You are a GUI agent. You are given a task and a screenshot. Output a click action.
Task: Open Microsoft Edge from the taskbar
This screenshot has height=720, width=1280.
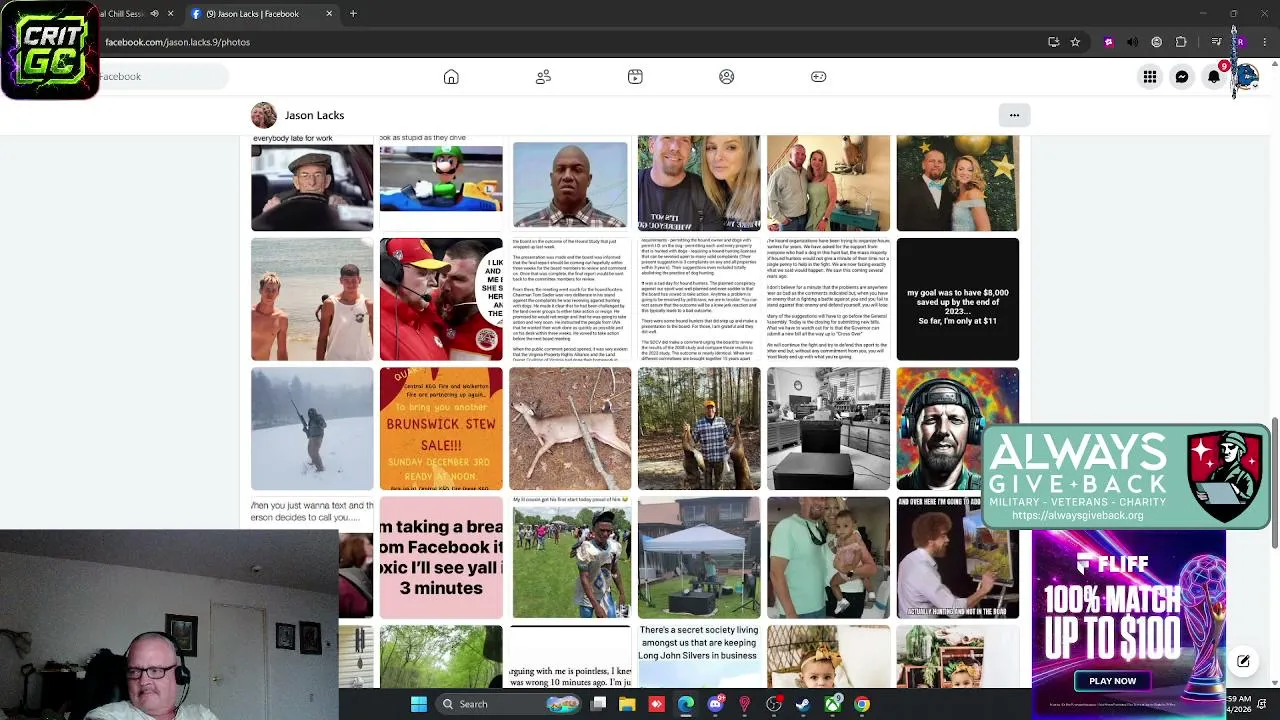(686, 704)
